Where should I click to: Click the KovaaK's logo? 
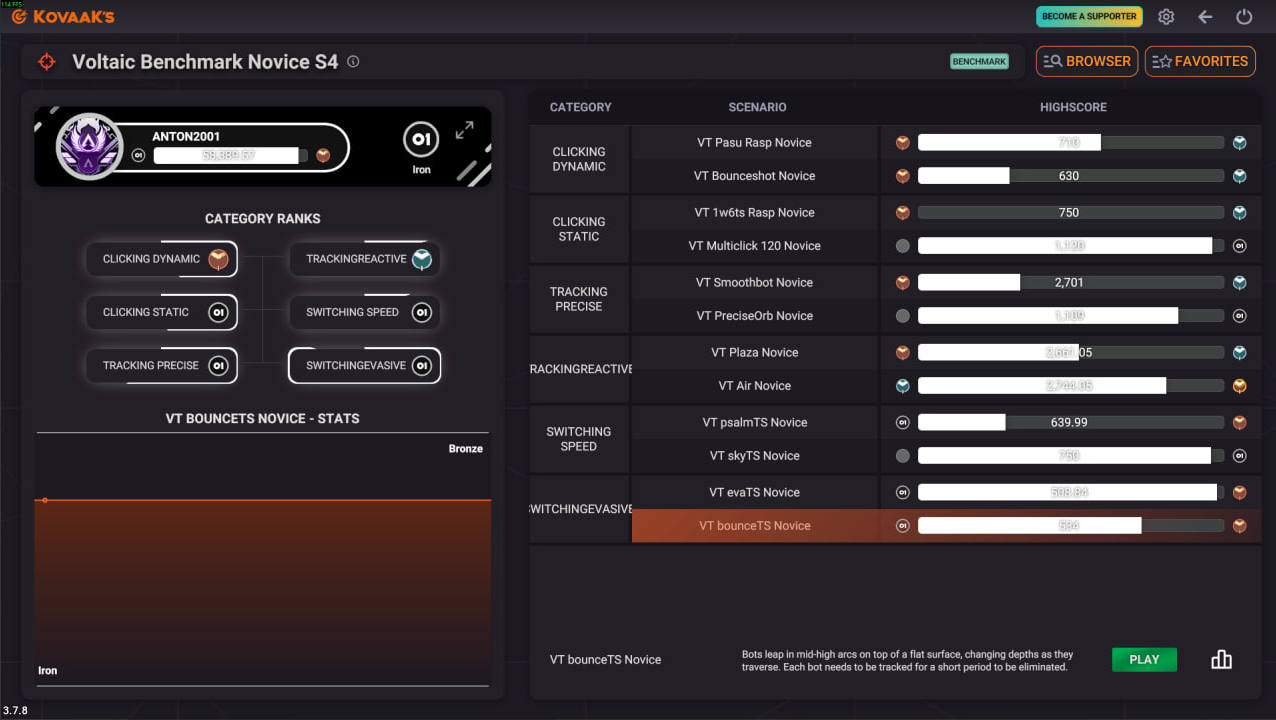click(63, 17)
